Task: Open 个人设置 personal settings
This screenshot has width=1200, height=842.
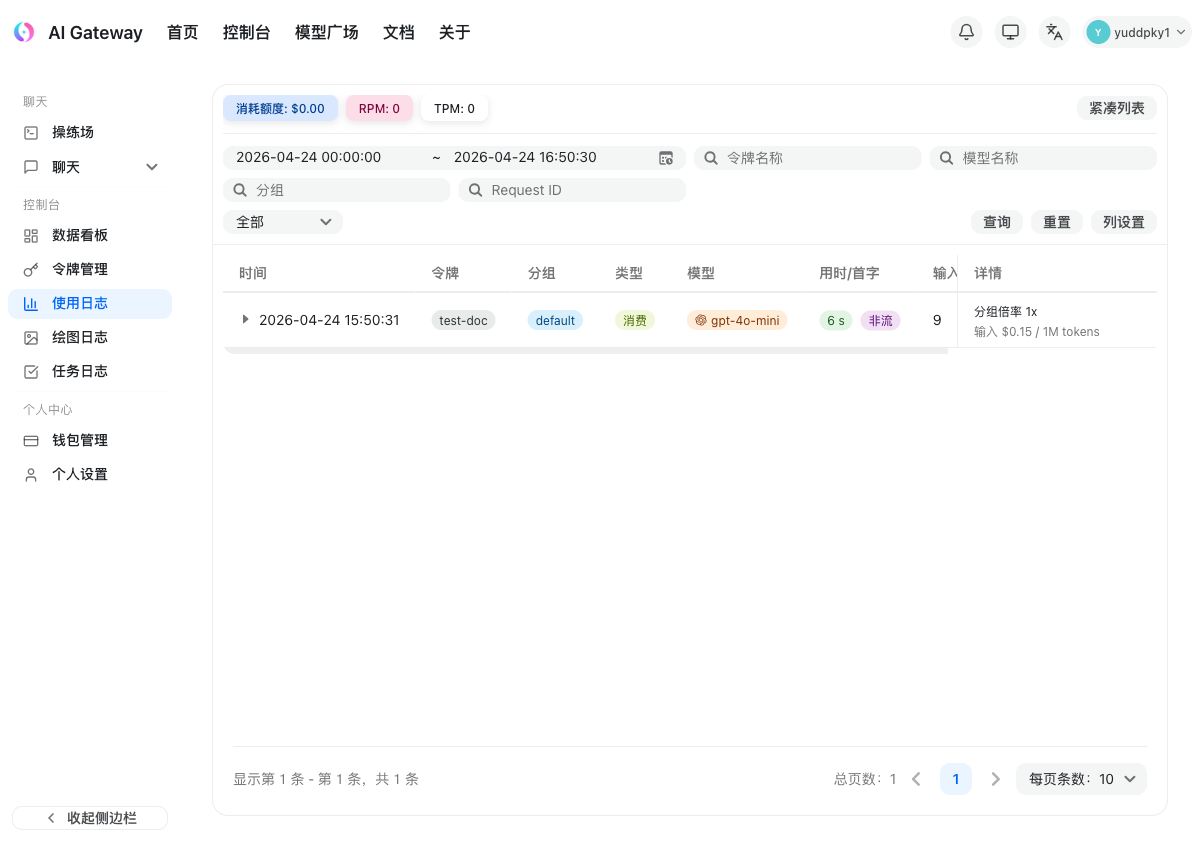Action: click(x=90, y=474)
